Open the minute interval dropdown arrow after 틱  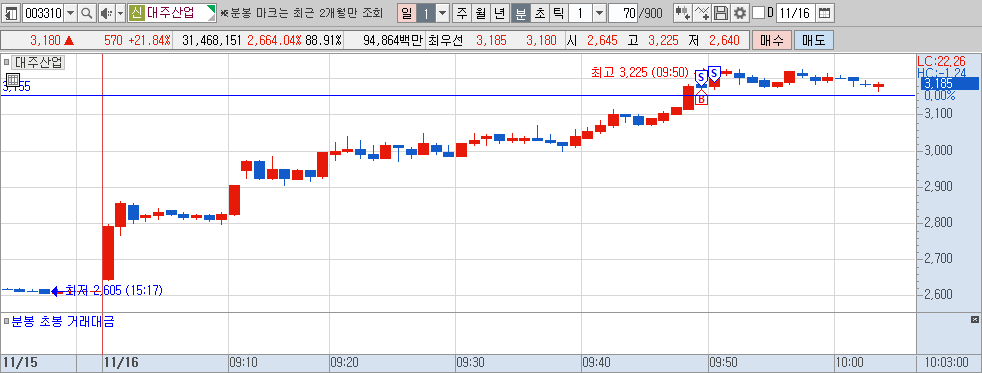click(x=599, y=13)
